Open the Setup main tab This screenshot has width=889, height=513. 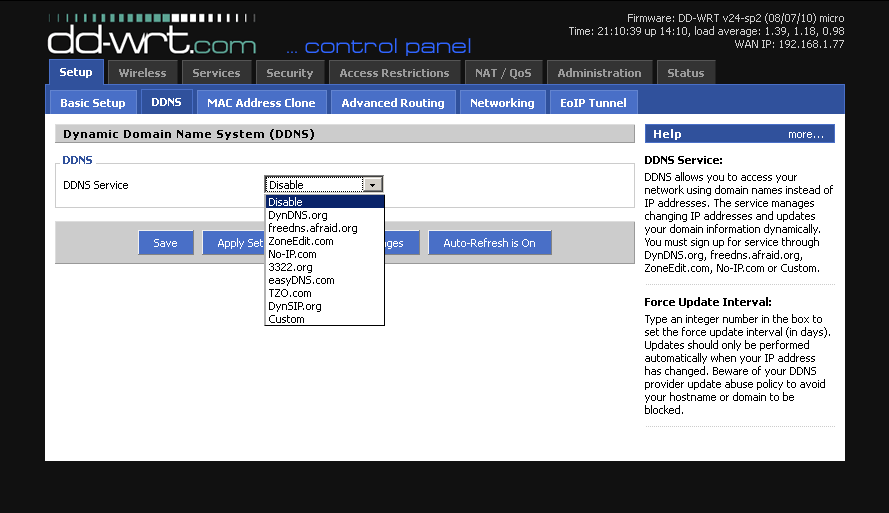[76, 72]
